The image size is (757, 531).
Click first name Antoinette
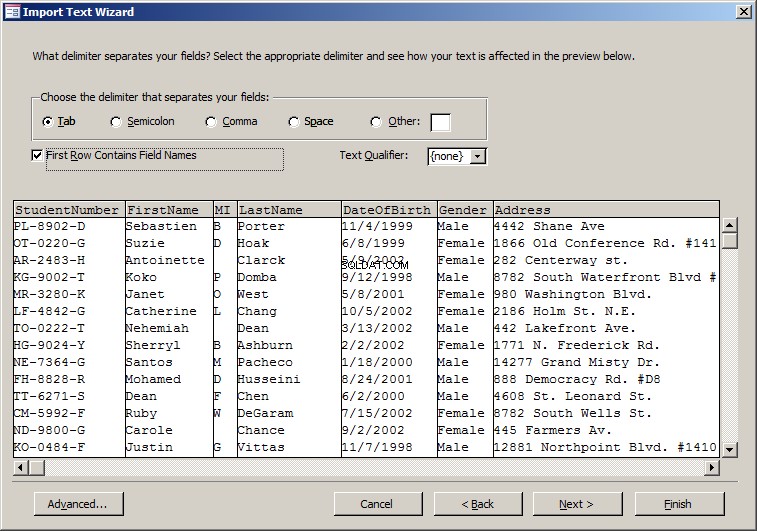pos(165,260)
